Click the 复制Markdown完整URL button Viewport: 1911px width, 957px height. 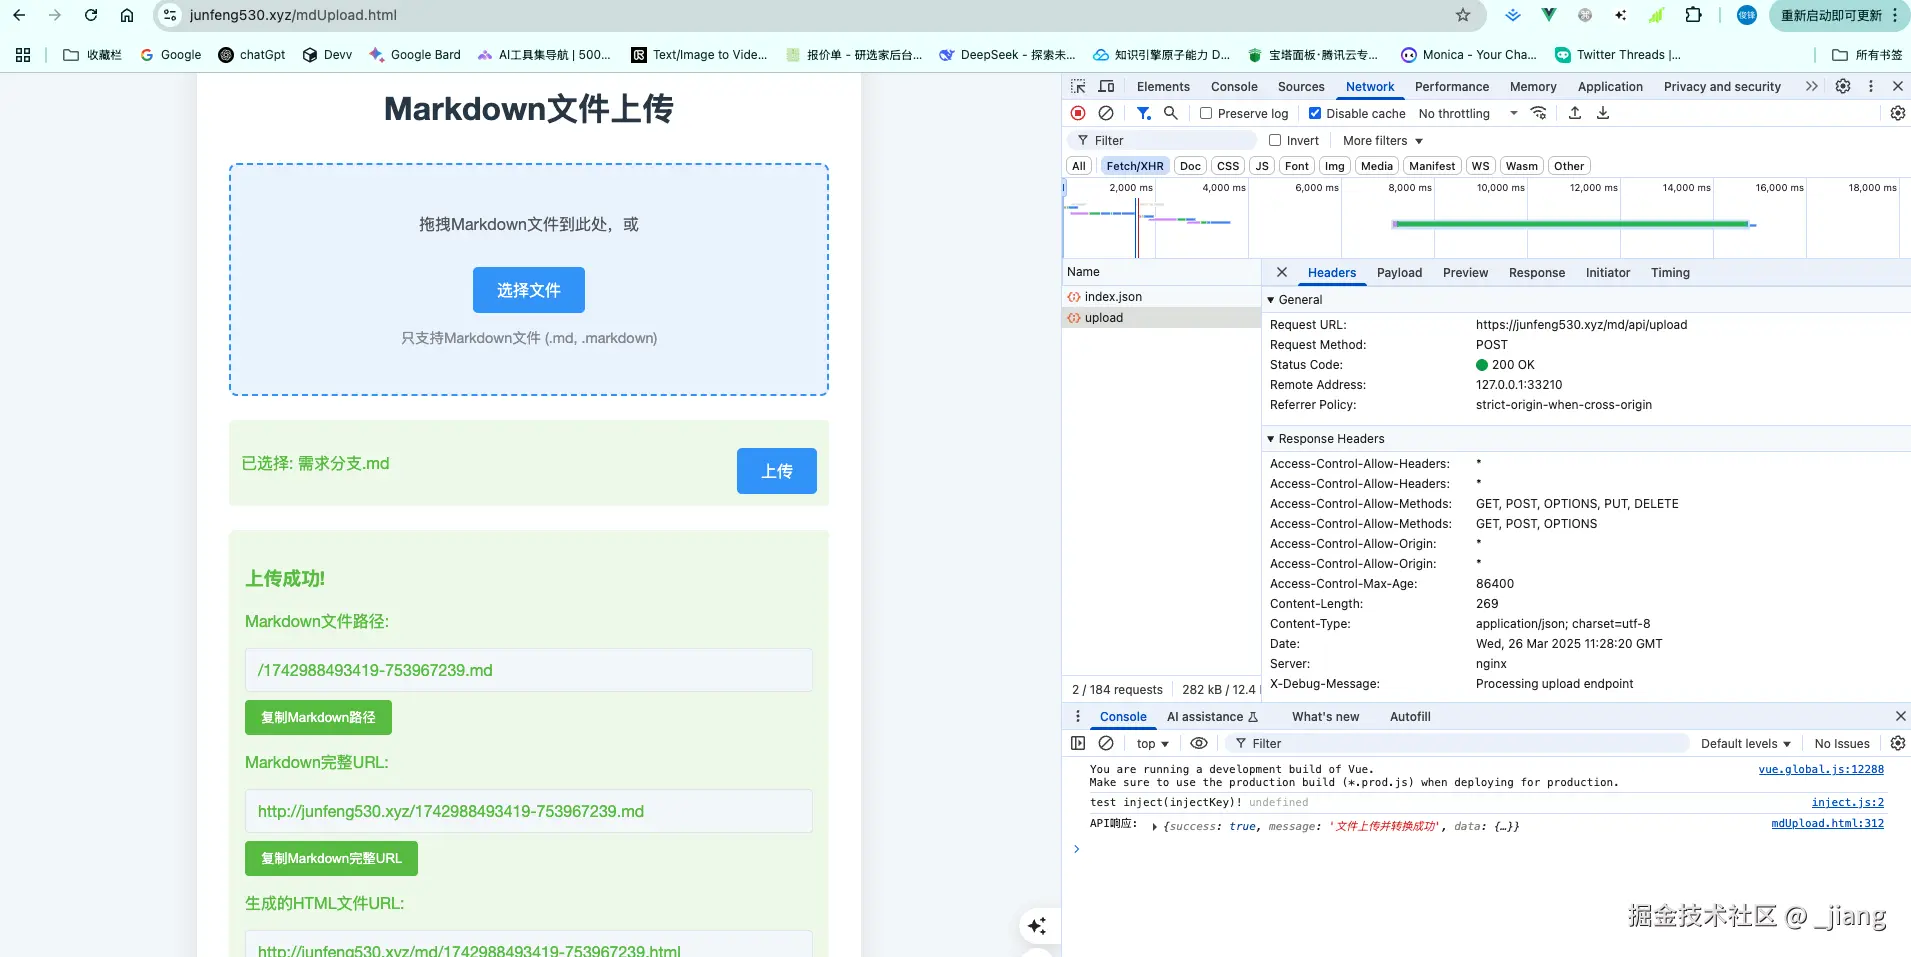(331, 858)
